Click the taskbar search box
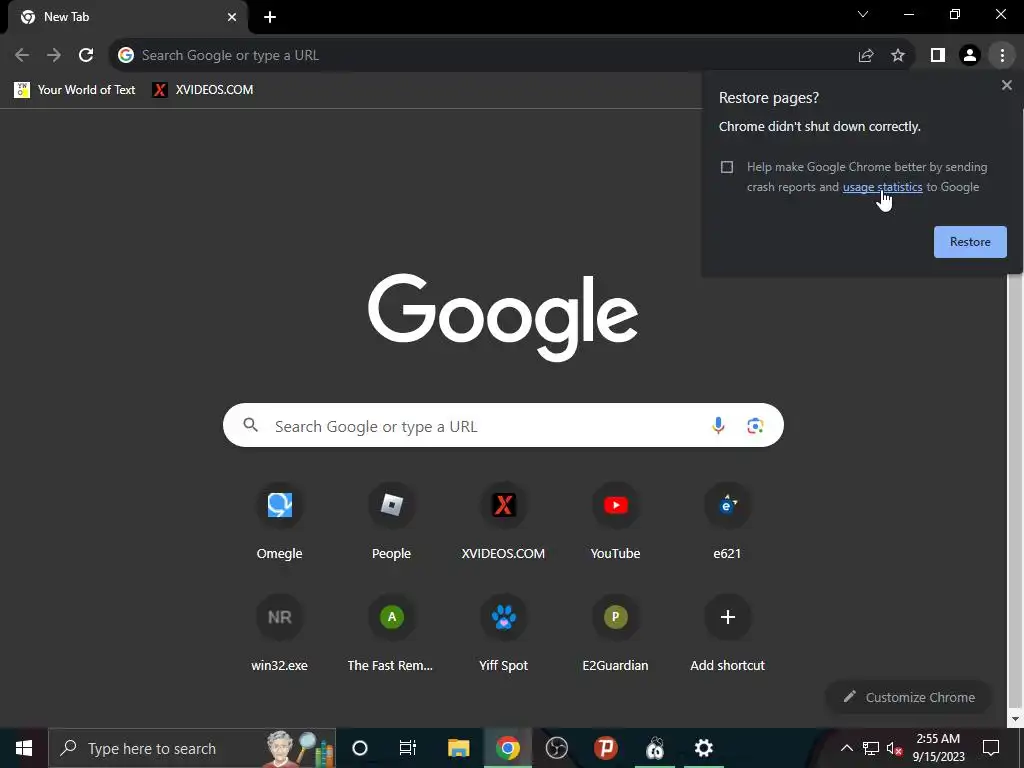The width and height of the screenshot is (1024, 768). click(192, 748)
